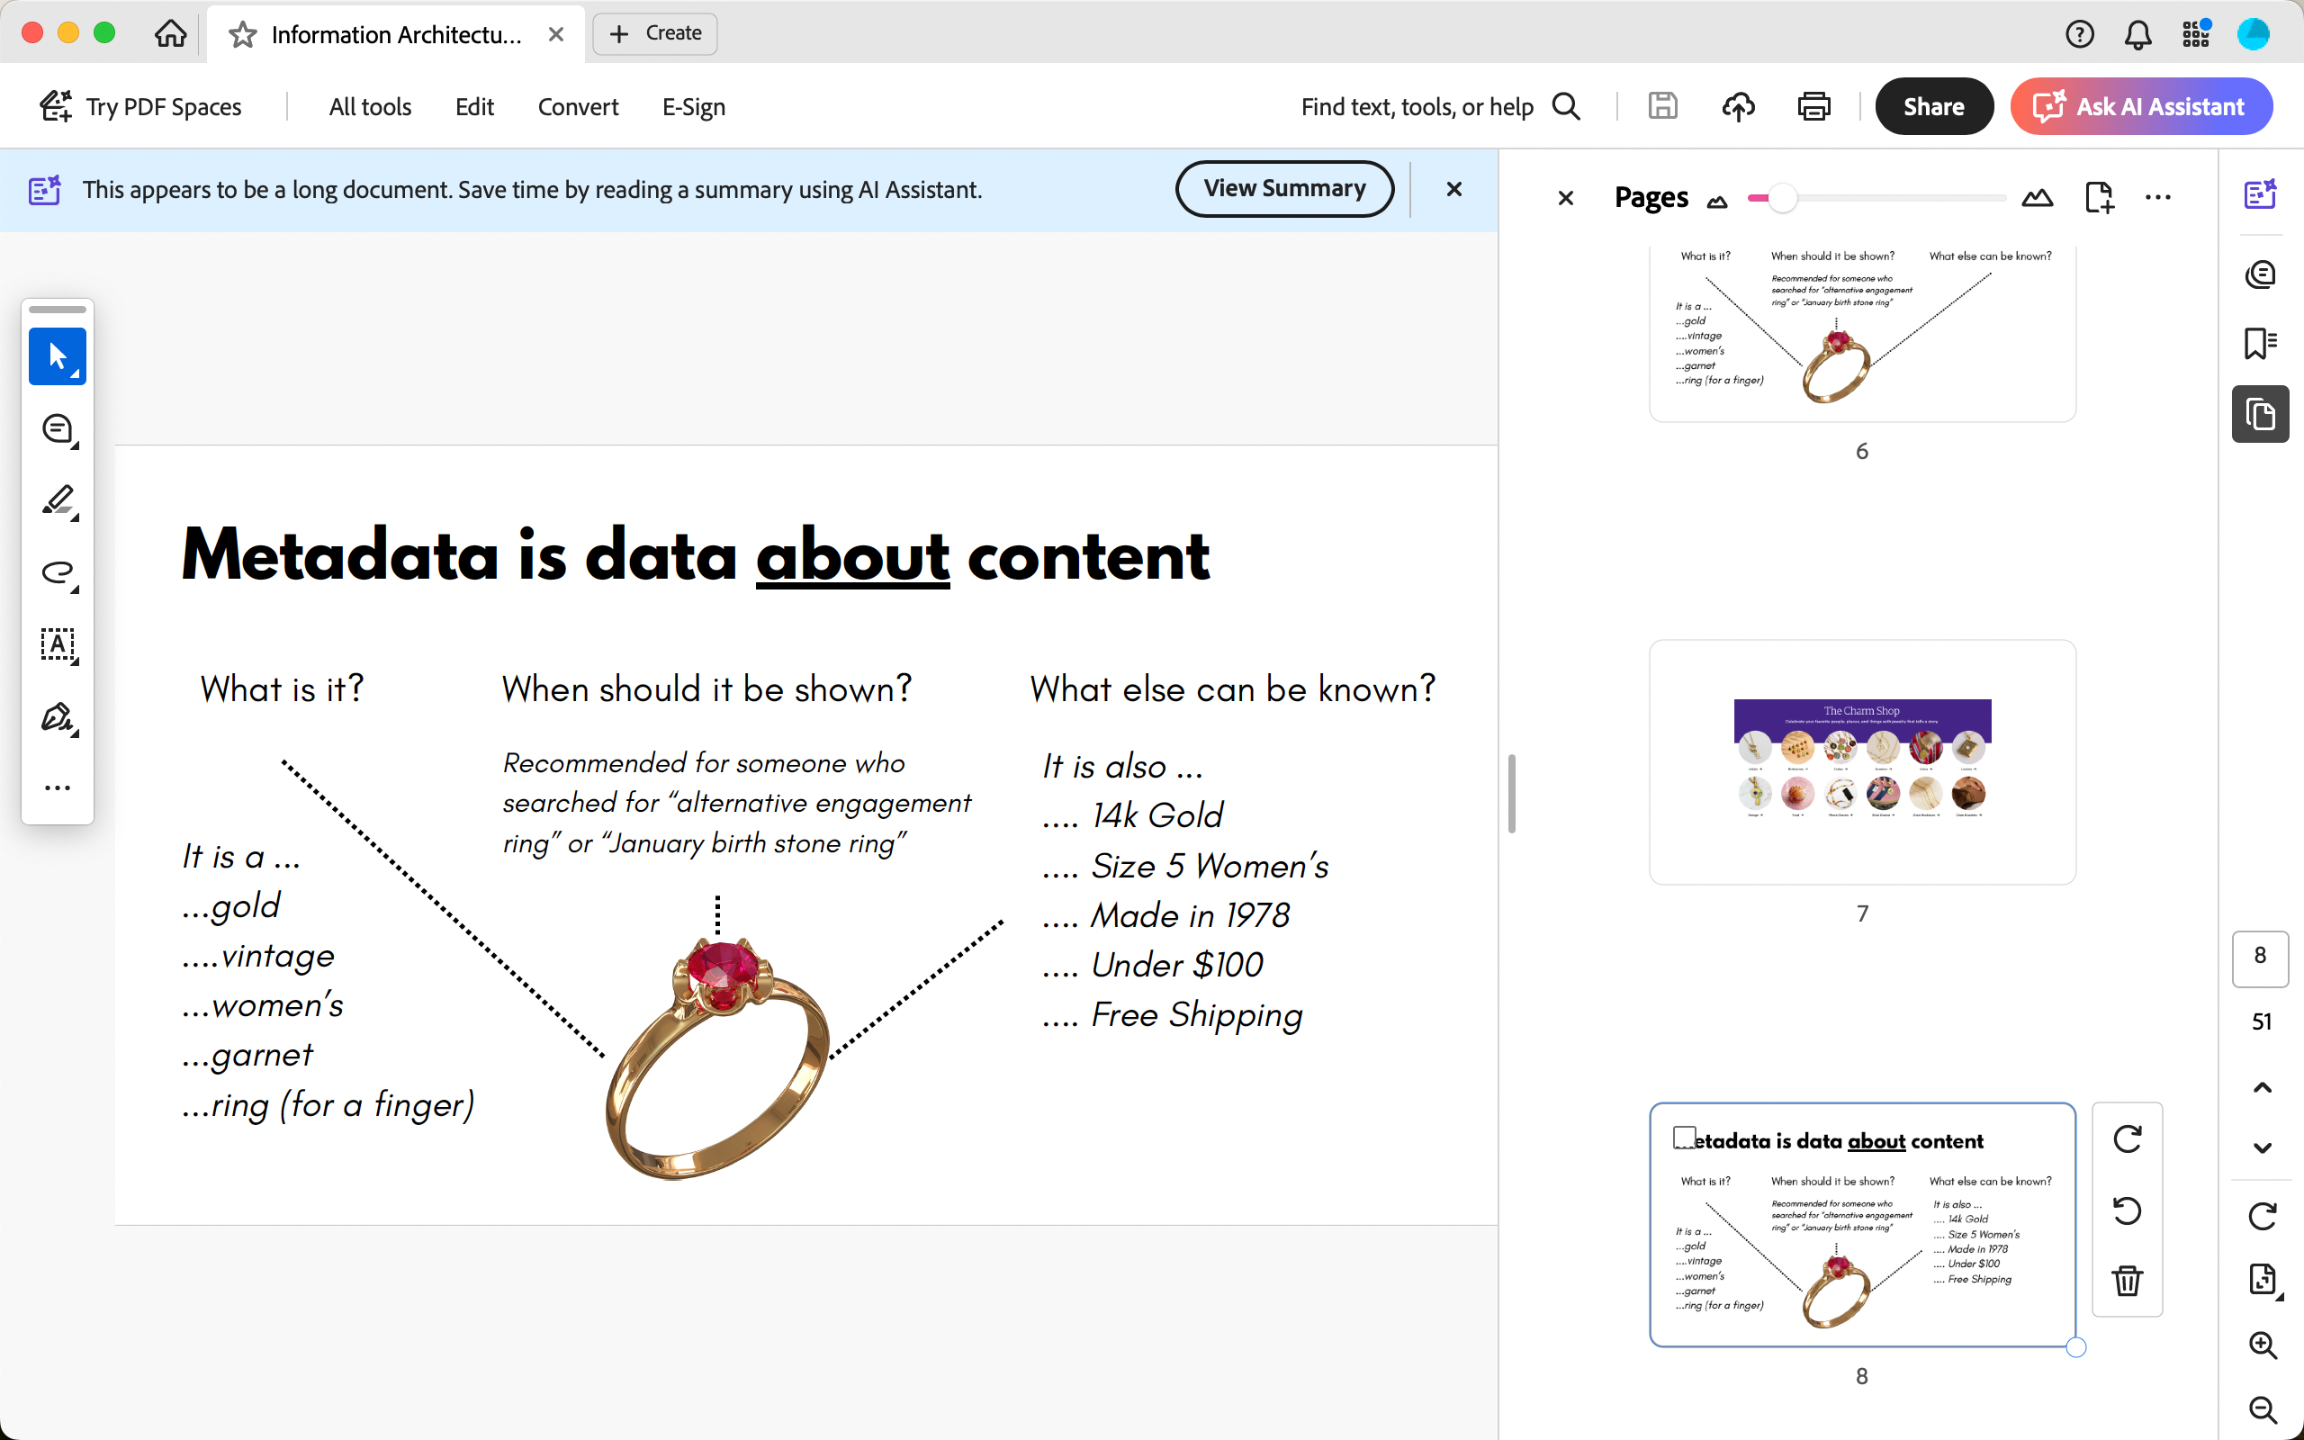Viewport: 2304px width, 1440px height.
Task: Select the highlighter tool in left toolbar
Action: point(58,500)
